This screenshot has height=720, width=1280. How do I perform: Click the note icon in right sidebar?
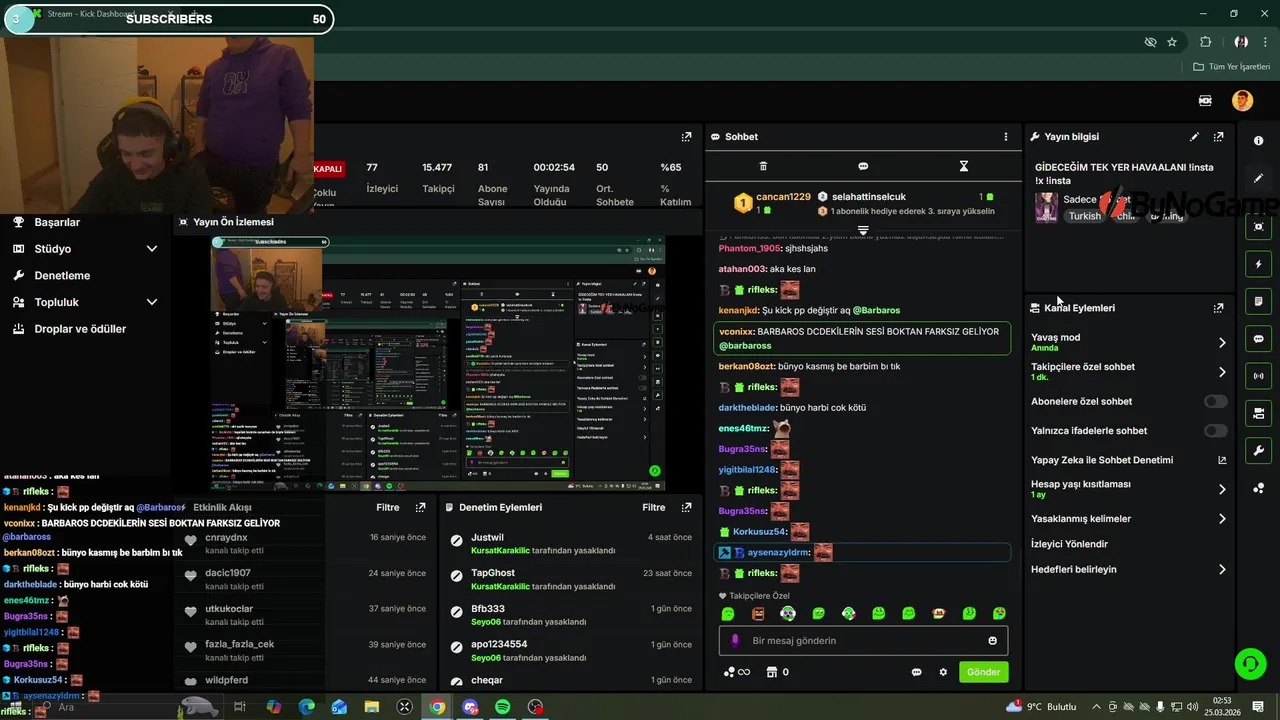point(1258,302)
